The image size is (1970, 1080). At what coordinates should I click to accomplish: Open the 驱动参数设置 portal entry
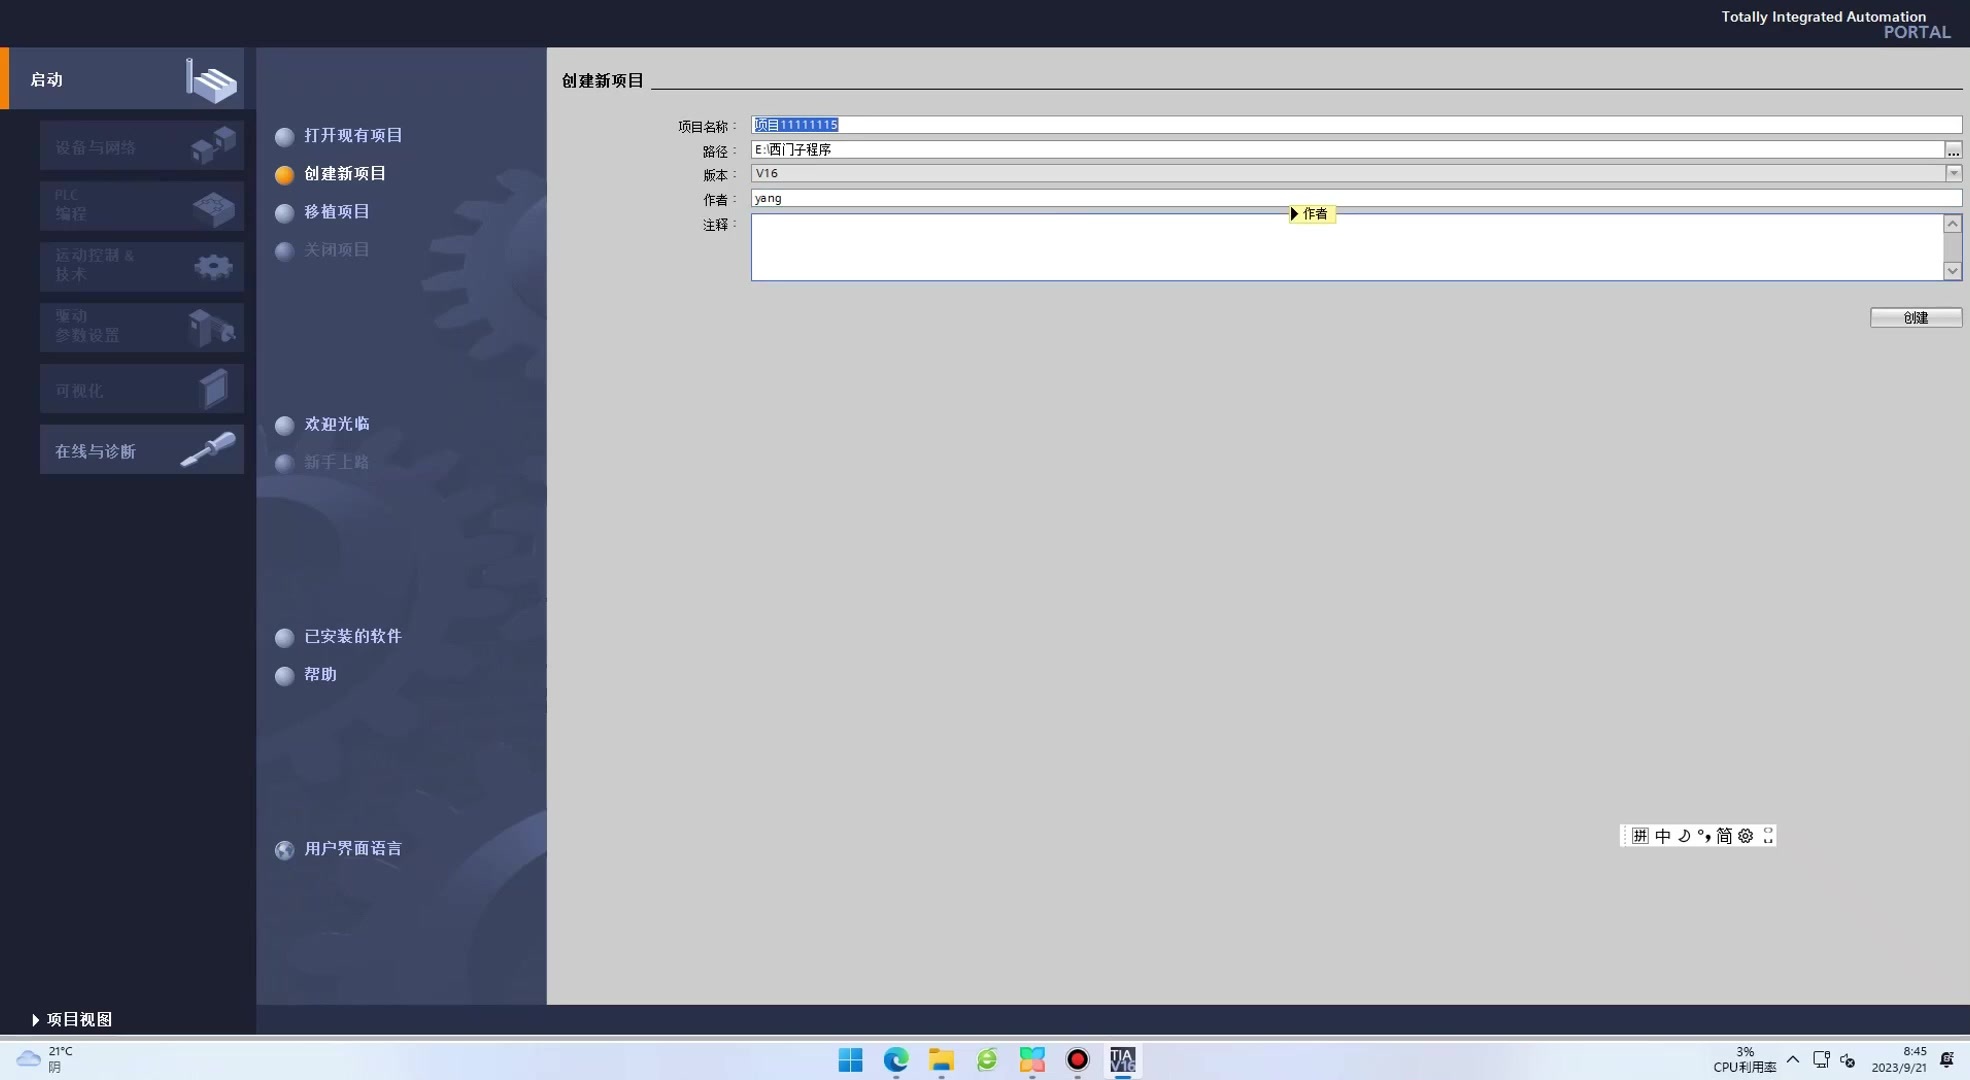click(x=142, y=327)
